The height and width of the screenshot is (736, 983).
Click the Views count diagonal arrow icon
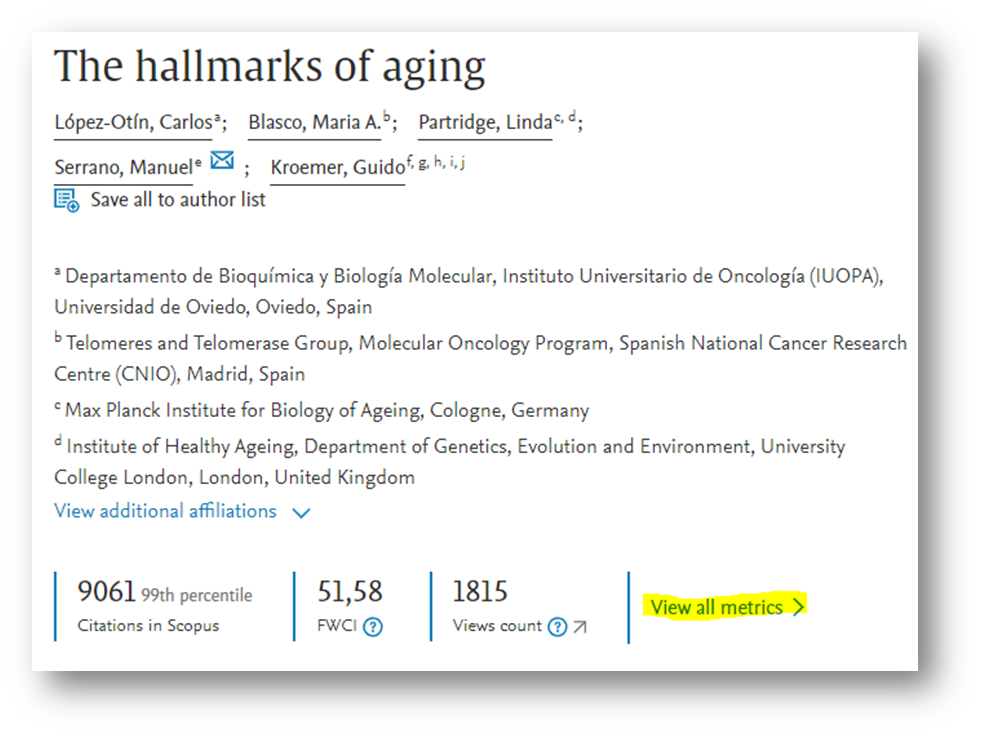[580, 627]
